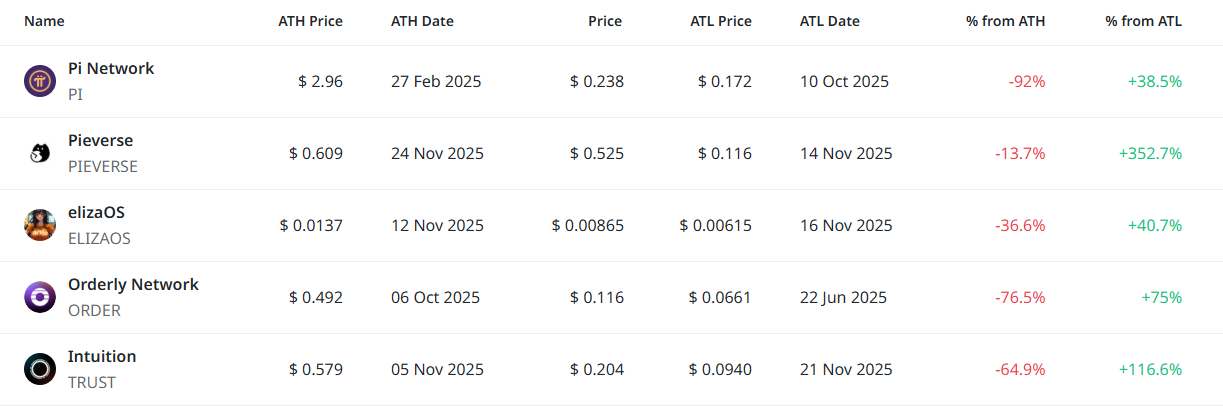This screenshot has height=406, width=1223.
Task: Sort by Price column header
Action: pyautogui.click(x=605, y=21)
